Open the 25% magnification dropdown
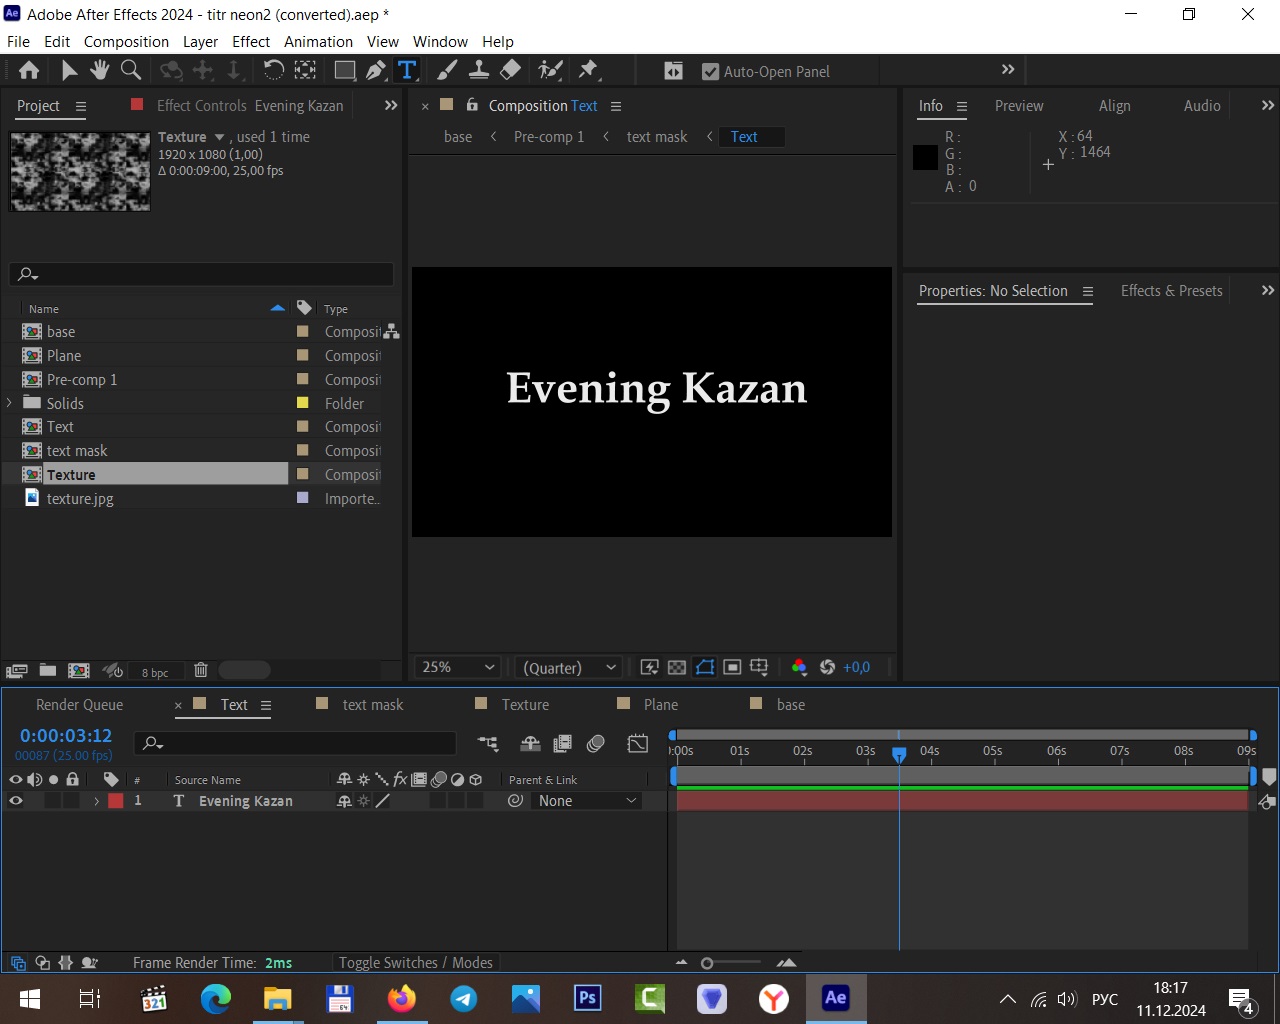 click(458, 667)
